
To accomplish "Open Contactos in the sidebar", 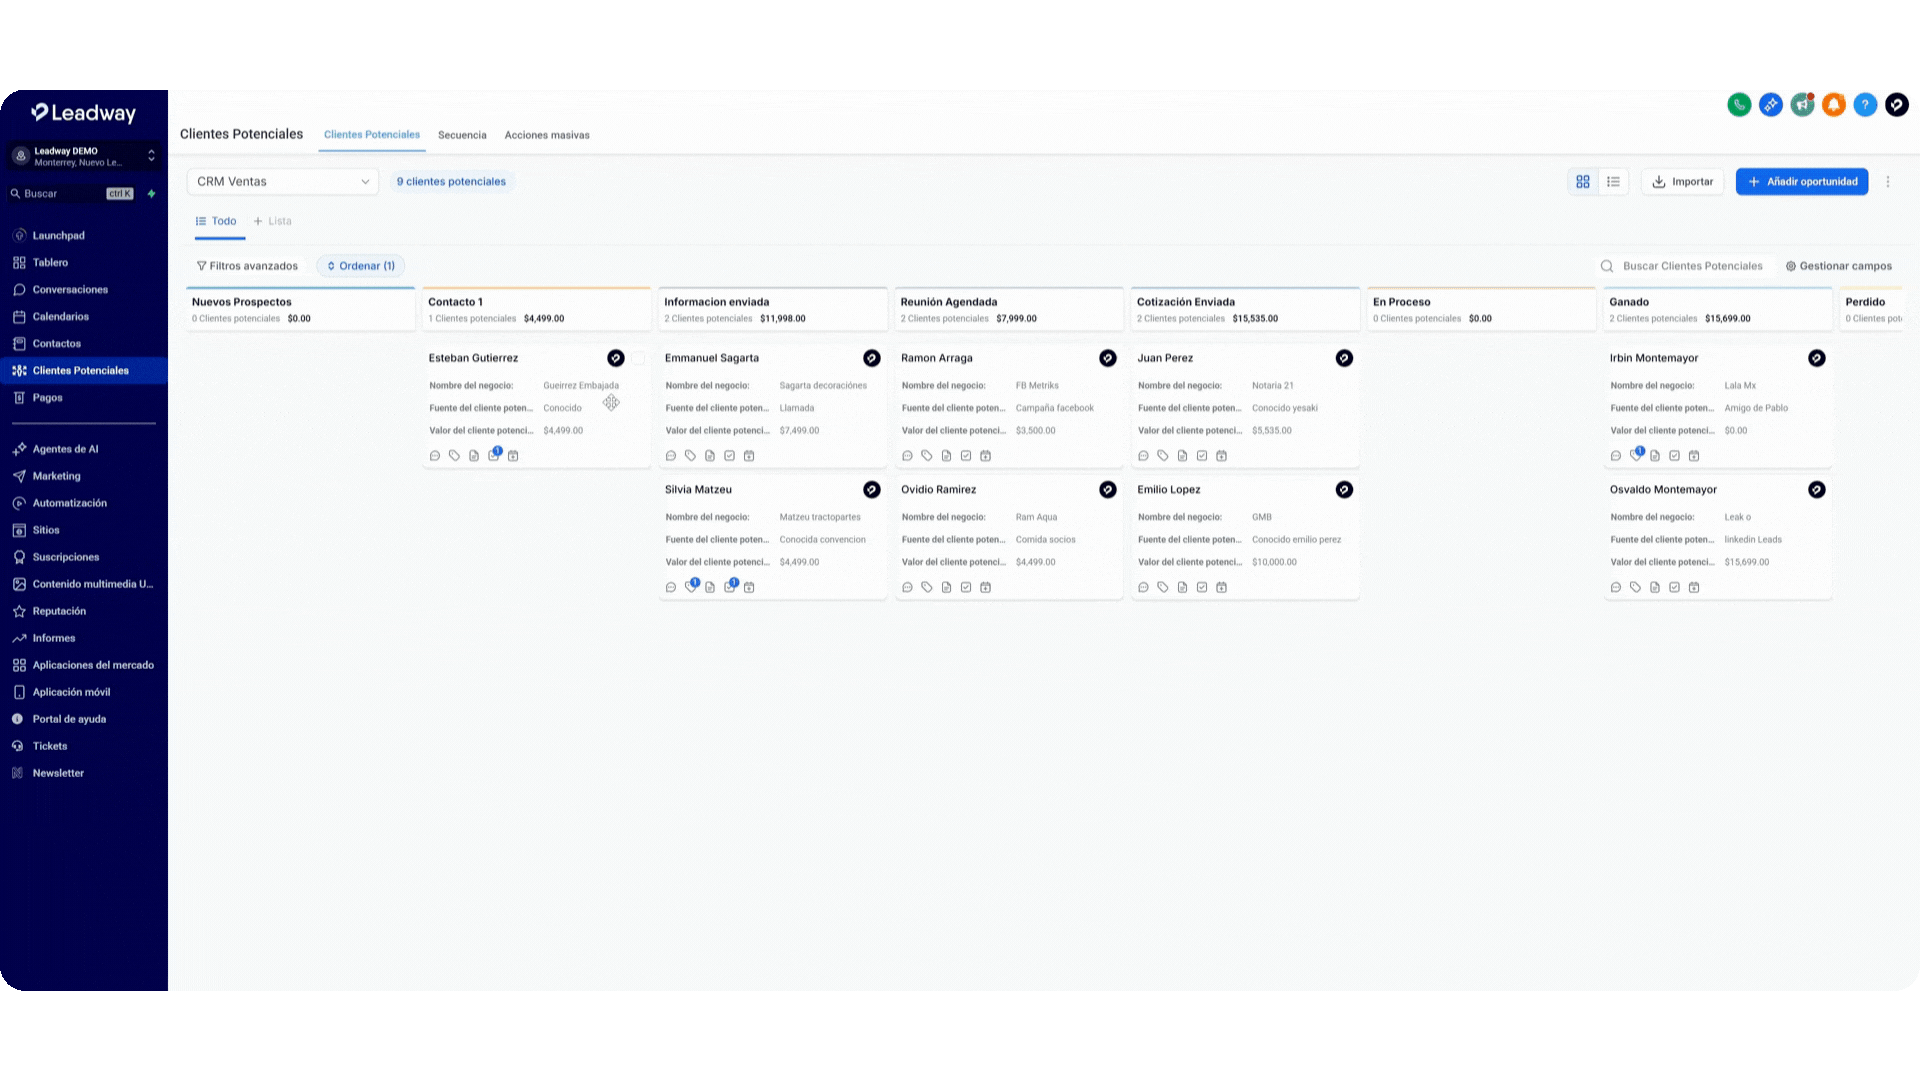I will (x=57, y=344).
